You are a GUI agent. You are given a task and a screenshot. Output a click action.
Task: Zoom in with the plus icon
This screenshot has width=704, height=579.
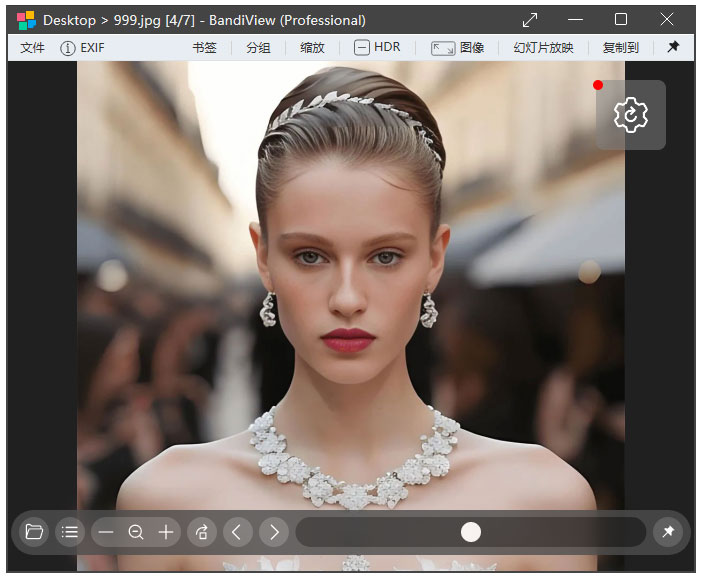[x=166, y=532]
